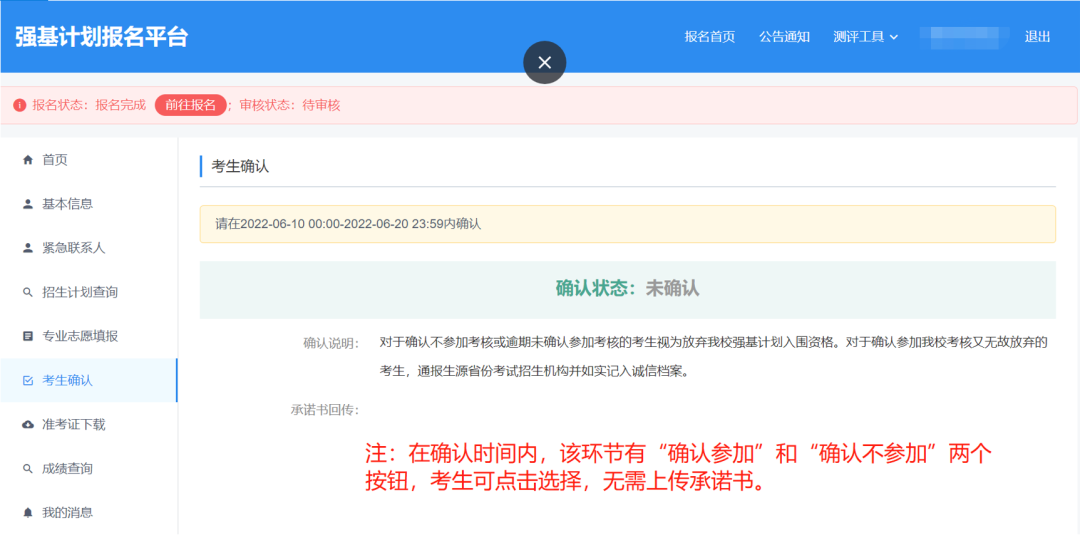
Task: Click the person icon beside 基本信息
Action: point(28,204)
